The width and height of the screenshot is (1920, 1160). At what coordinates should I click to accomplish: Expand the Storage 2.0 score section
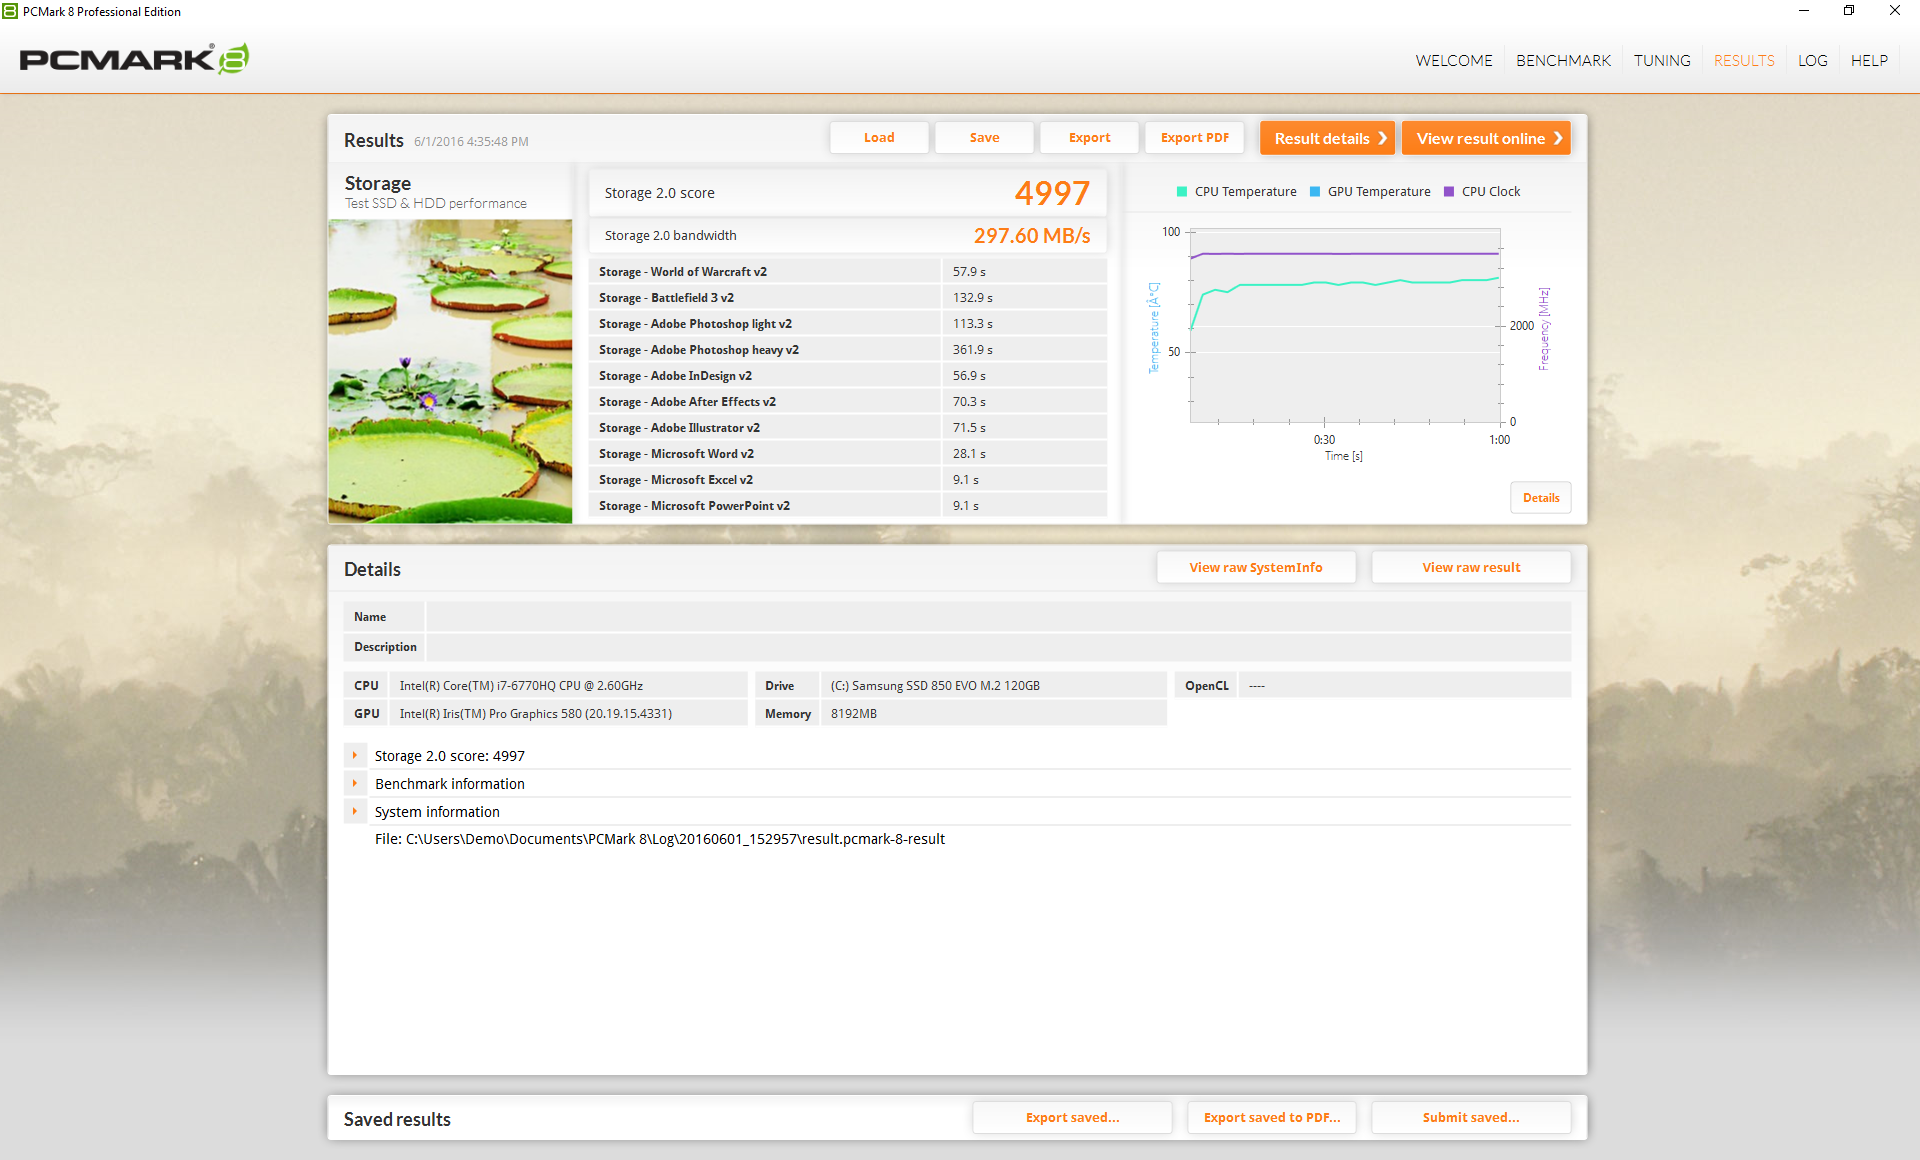[355, 756]
